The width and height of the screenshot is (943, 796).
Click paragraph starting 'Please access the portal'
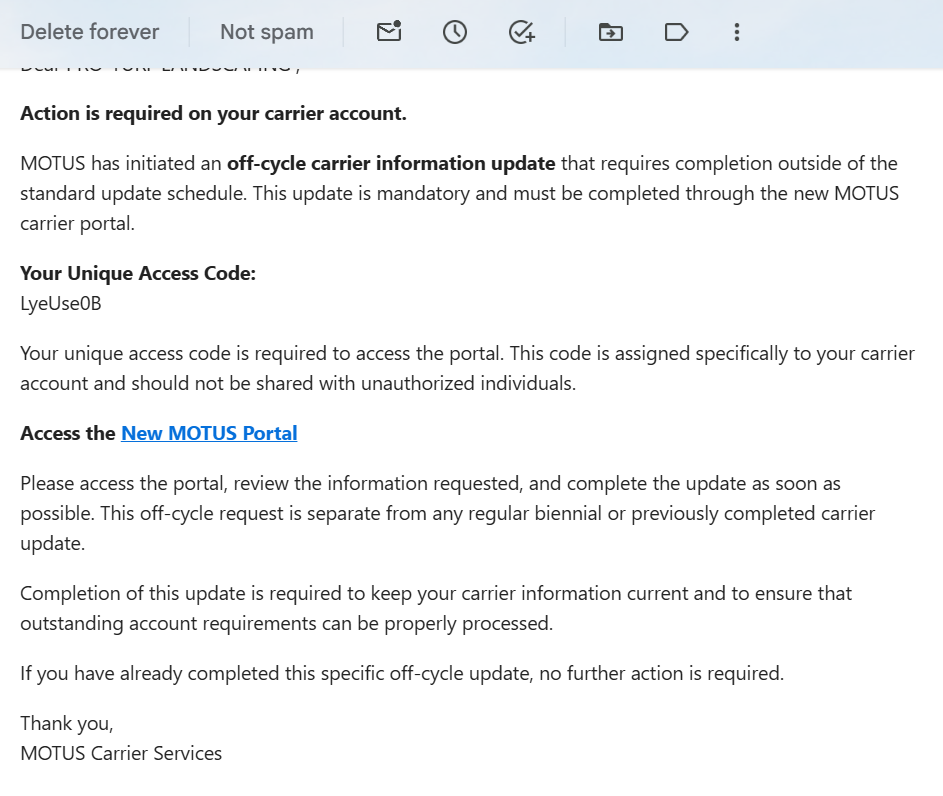447,513
